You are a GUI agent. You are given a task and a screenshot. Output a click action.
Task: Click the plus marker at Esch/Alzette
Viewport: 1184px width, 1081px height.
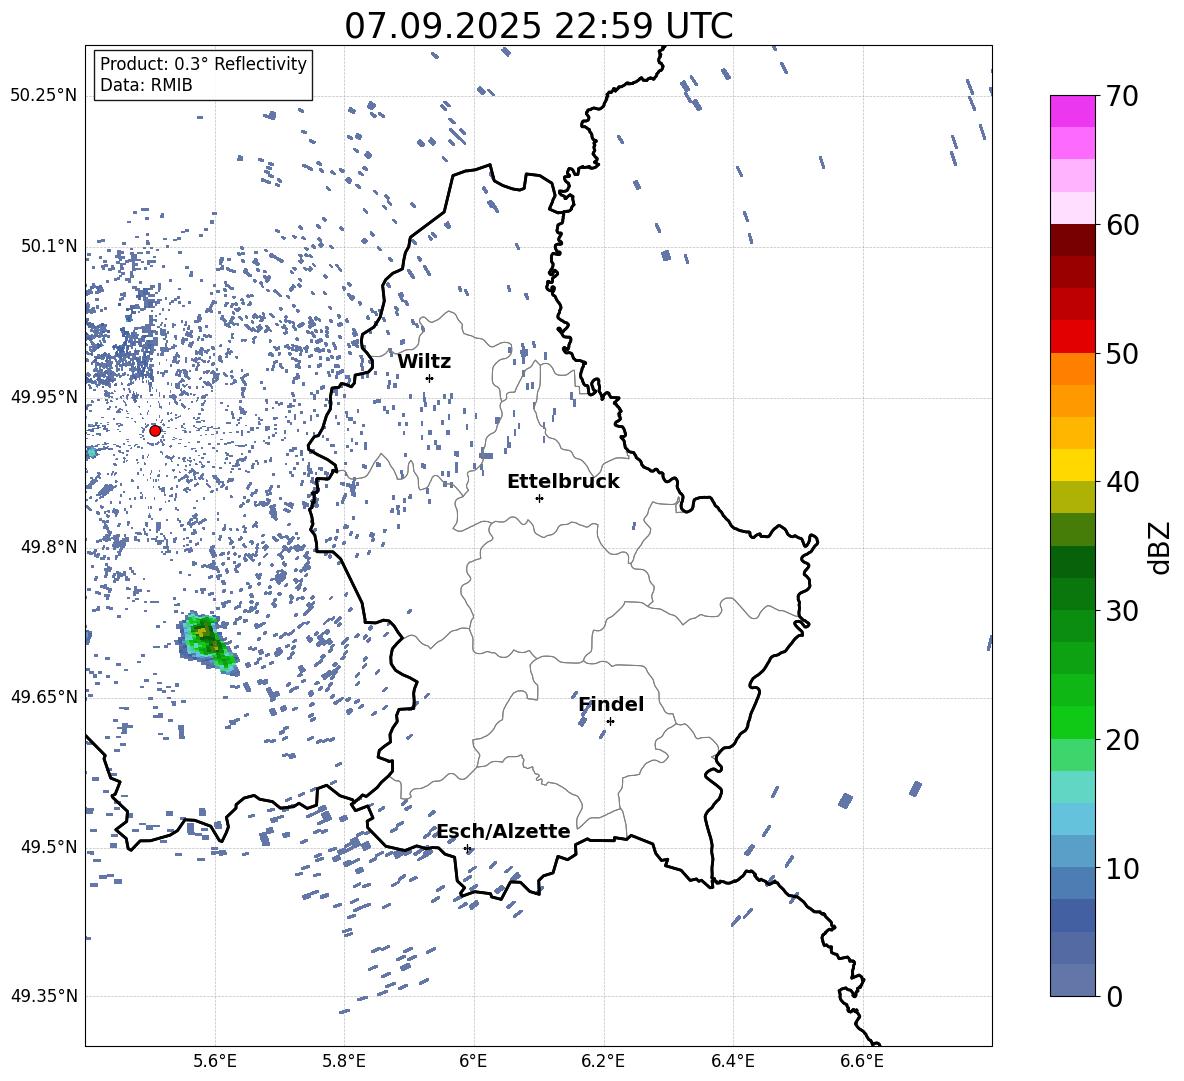(467, 848)
